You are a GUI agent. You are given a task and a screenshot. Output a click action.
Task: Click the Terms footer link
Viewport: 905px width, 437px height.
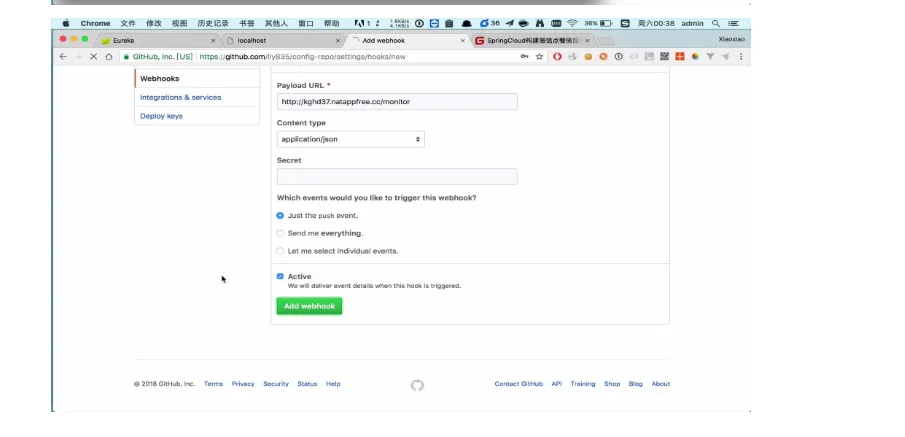pos(213,384)
